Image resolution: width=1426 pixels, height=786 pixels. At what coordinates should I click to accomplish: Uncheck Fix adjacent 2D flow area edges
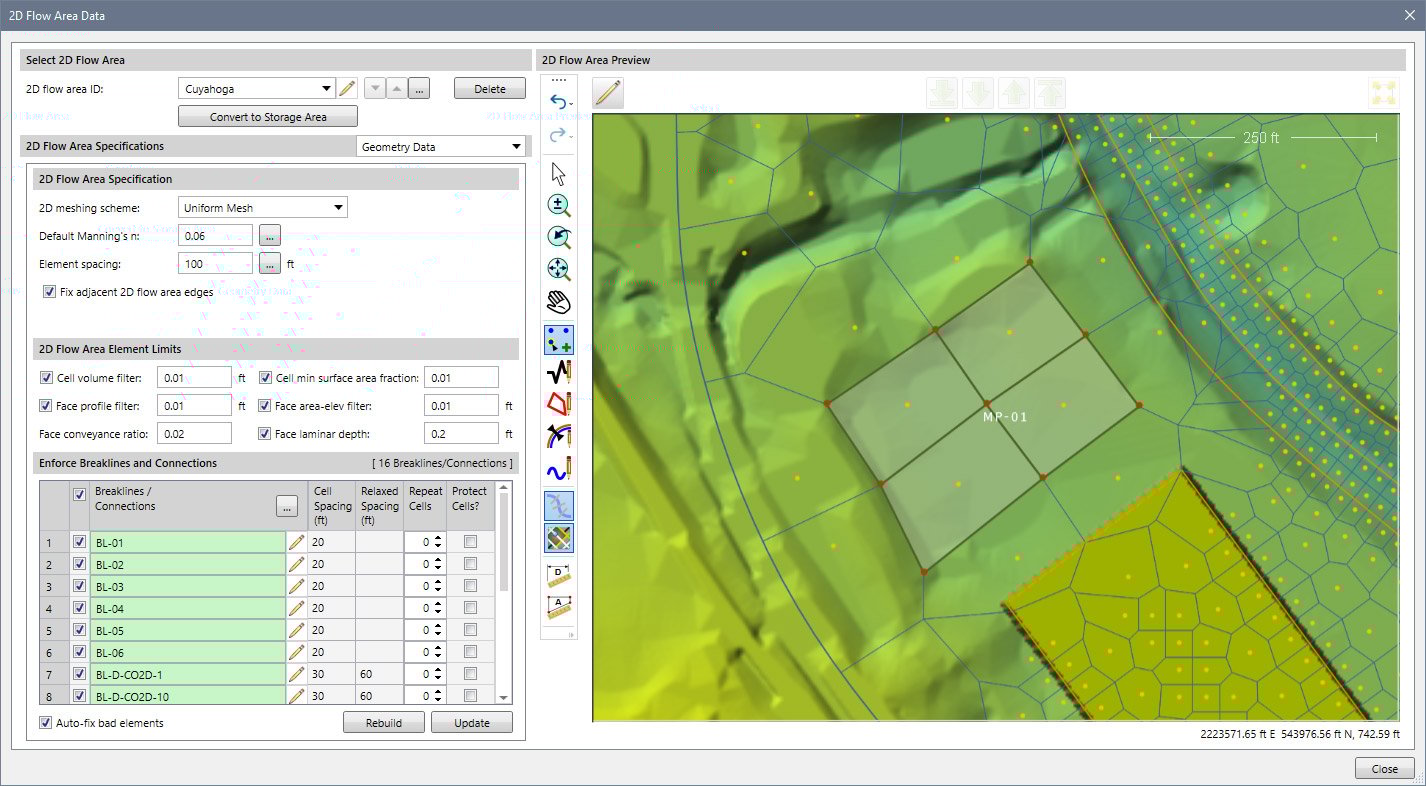tap(49, 292)
